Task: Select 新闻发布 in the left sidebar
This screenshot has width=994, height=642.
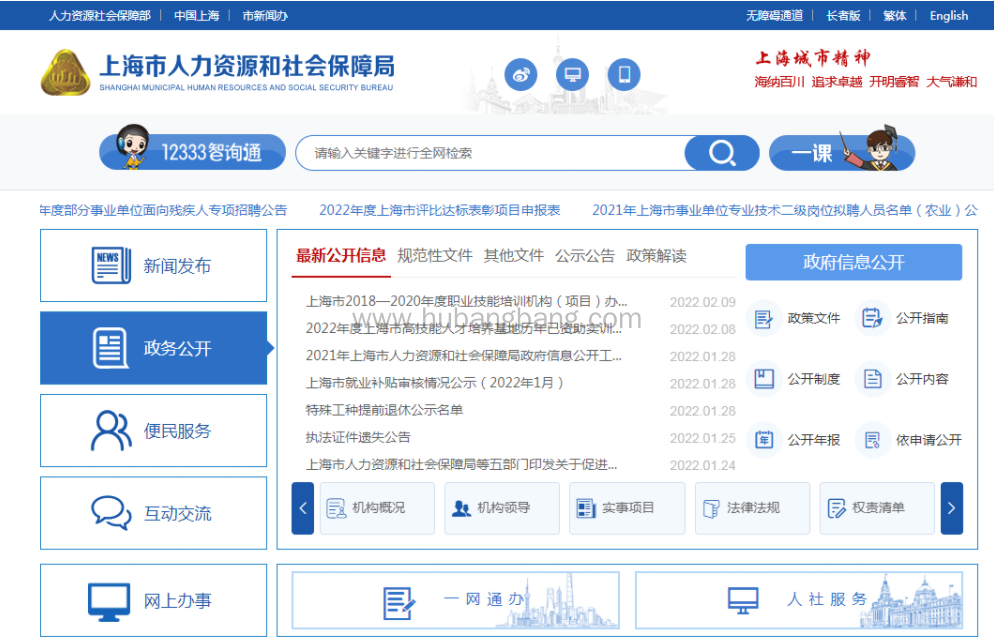Action: [154, 266]
